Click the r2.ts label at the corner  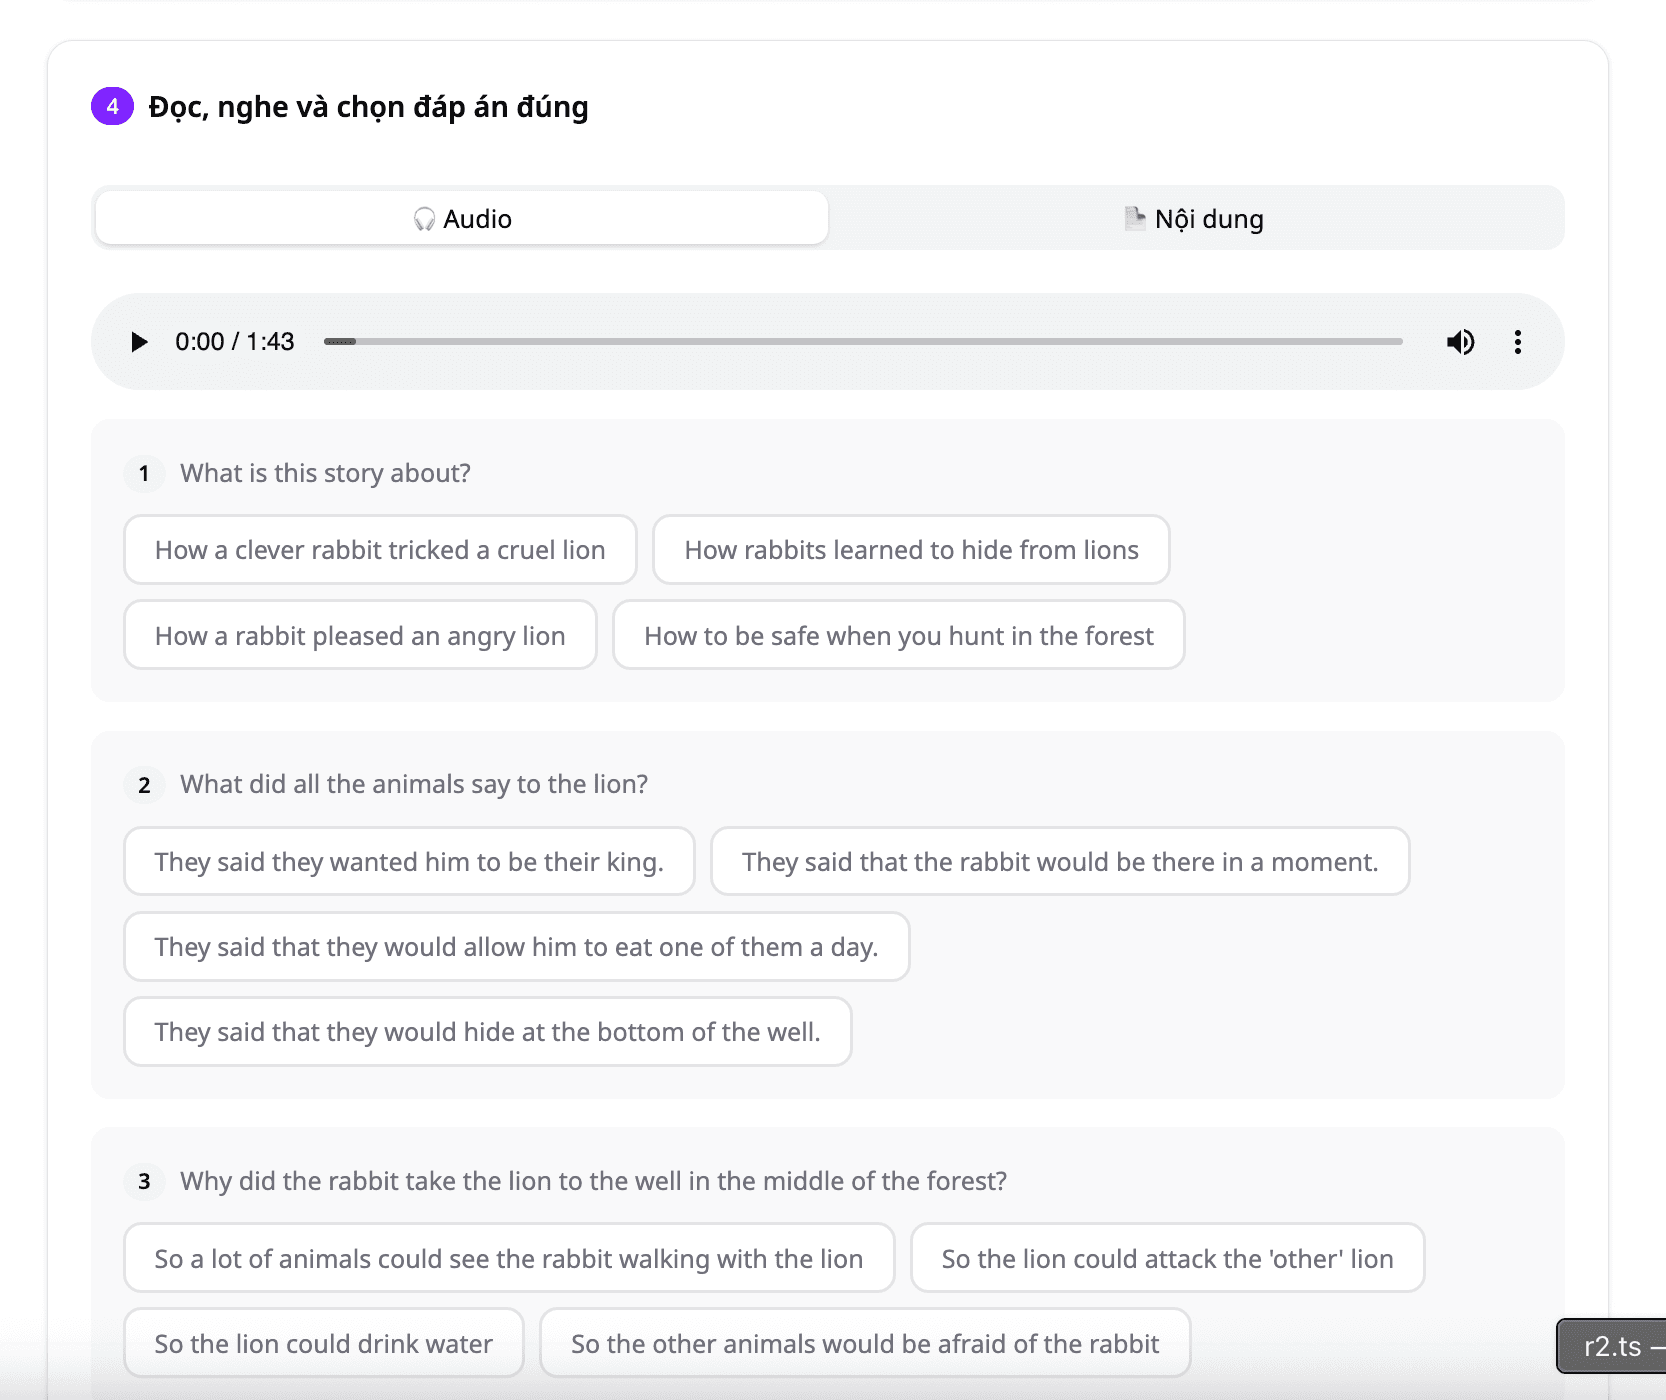1612,1346
